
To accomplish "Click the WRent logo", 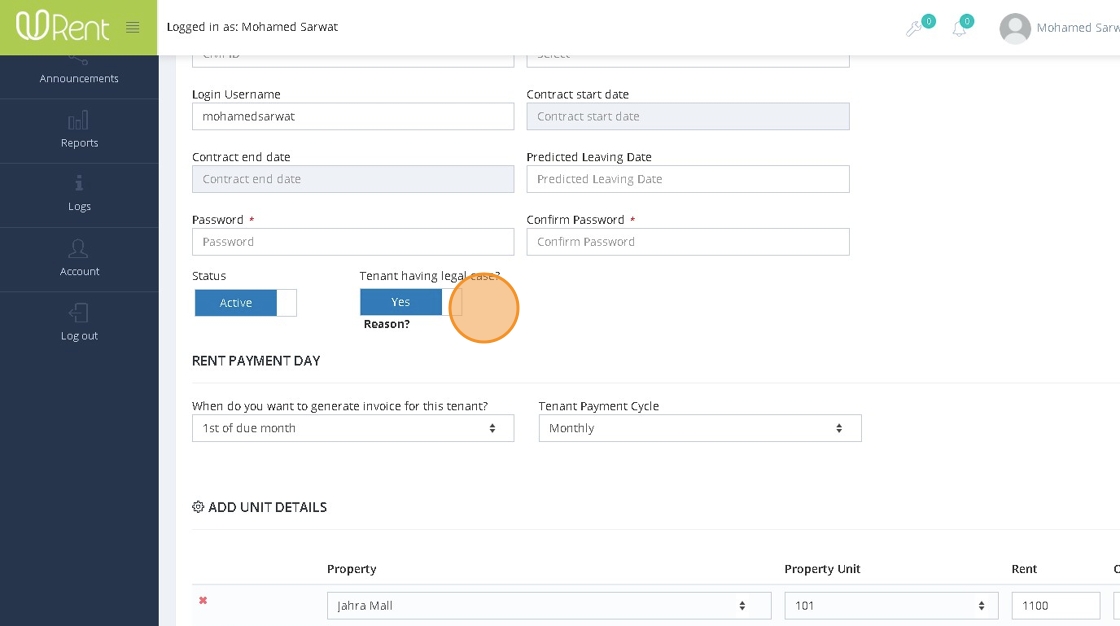I will pyautogui.click(x=62, y=26).
